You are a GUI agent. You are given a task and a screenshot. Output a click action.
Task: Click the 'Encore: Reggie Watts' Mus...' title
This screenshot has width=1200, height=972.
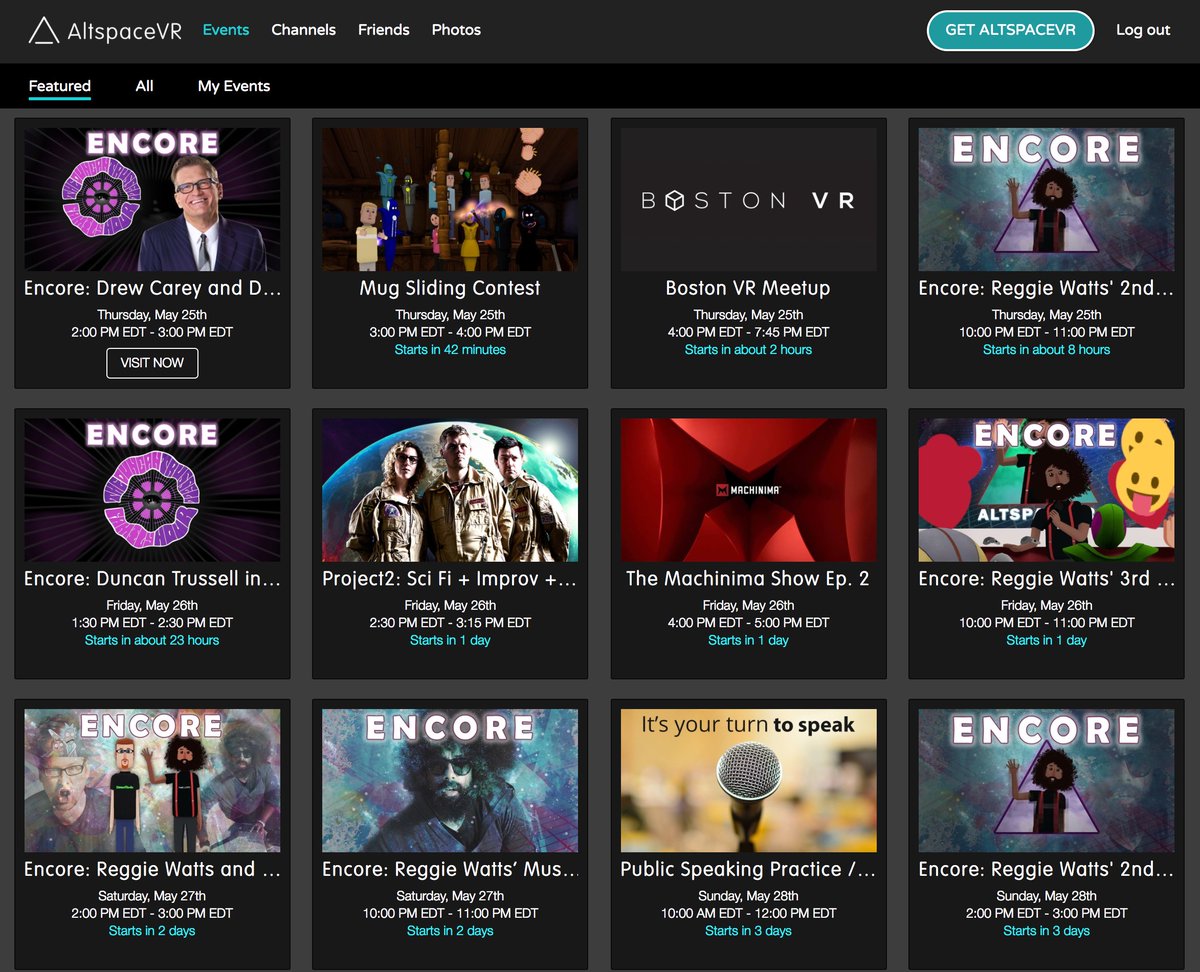coord(450,870)
